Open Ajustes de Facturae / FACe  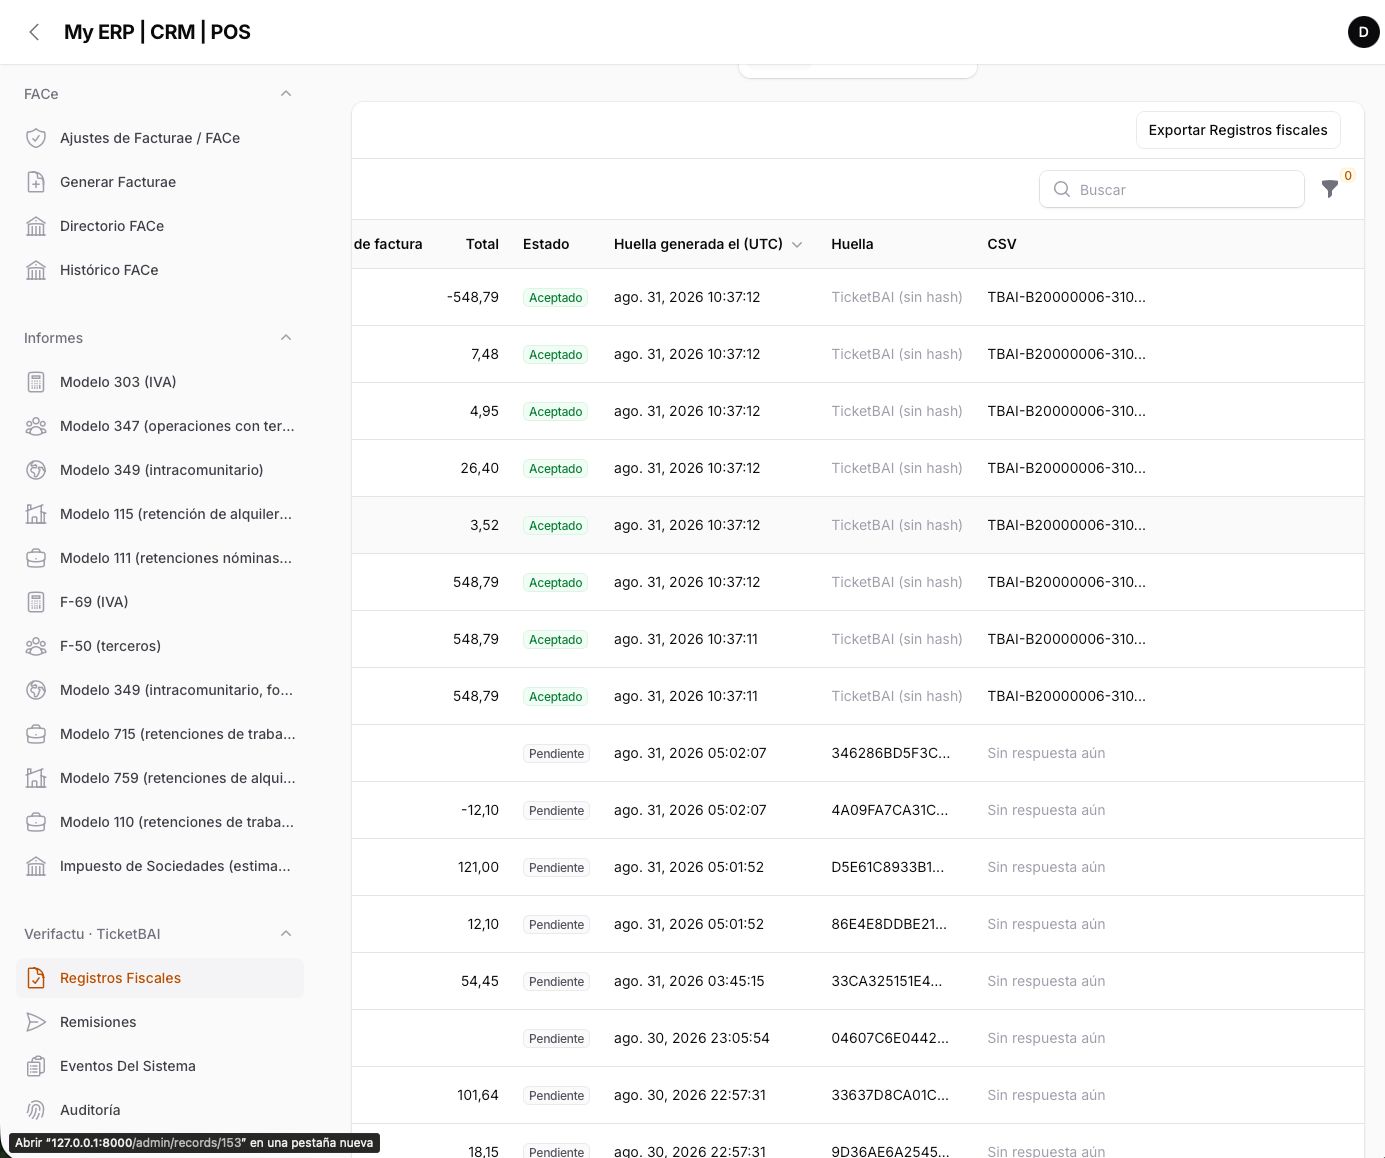point(160,138)
